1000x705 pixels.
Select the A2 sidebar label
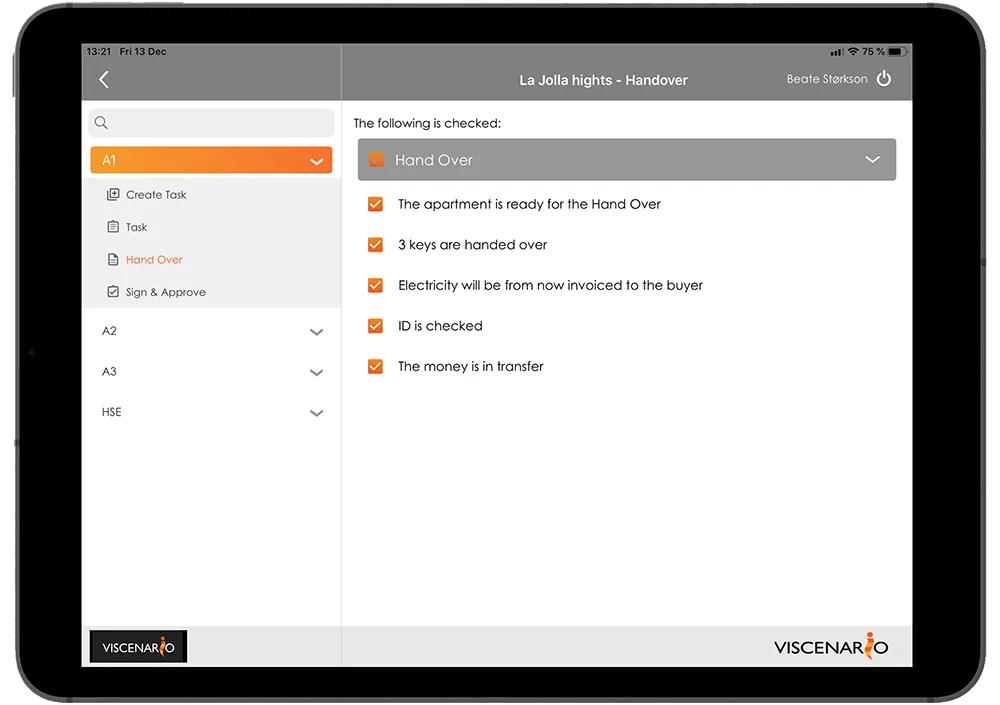[x=109, y=331]
